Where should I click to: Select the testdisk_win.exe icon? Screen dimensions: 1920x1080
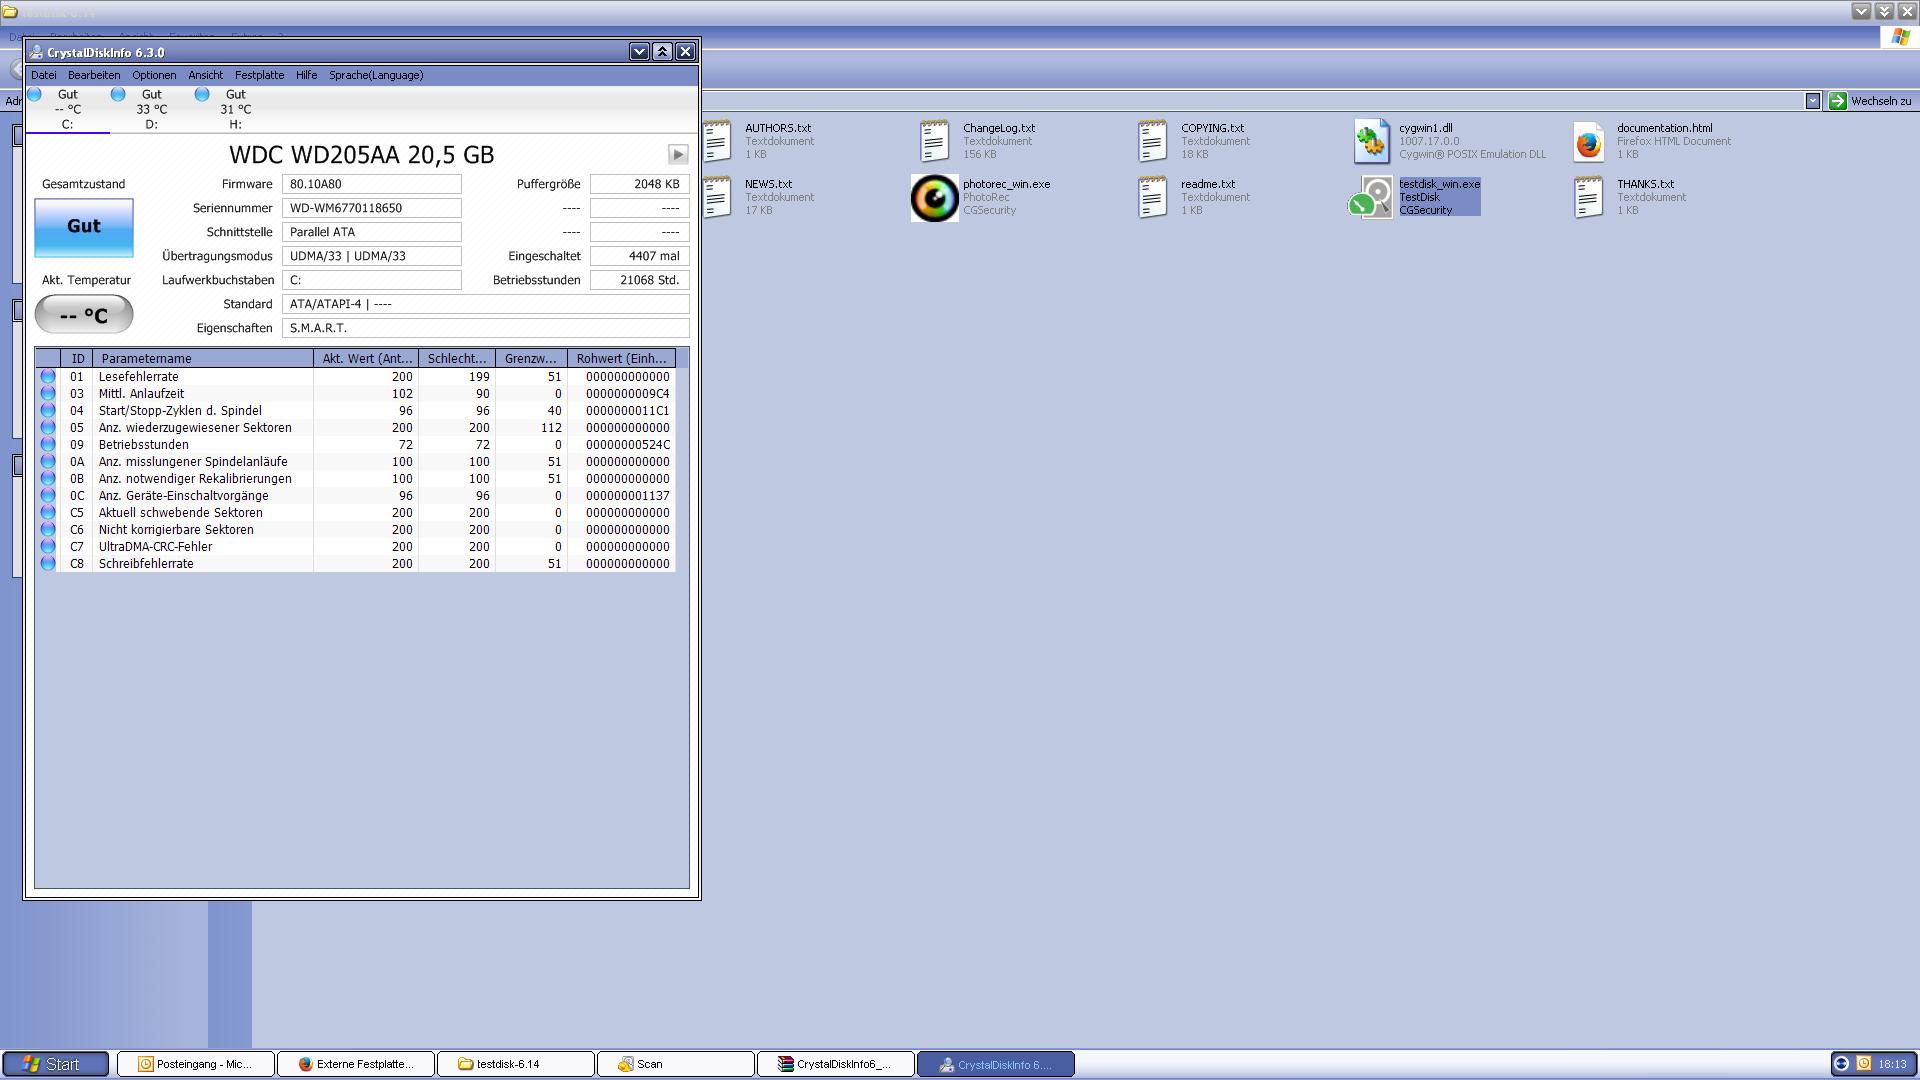pos(1371,198)
